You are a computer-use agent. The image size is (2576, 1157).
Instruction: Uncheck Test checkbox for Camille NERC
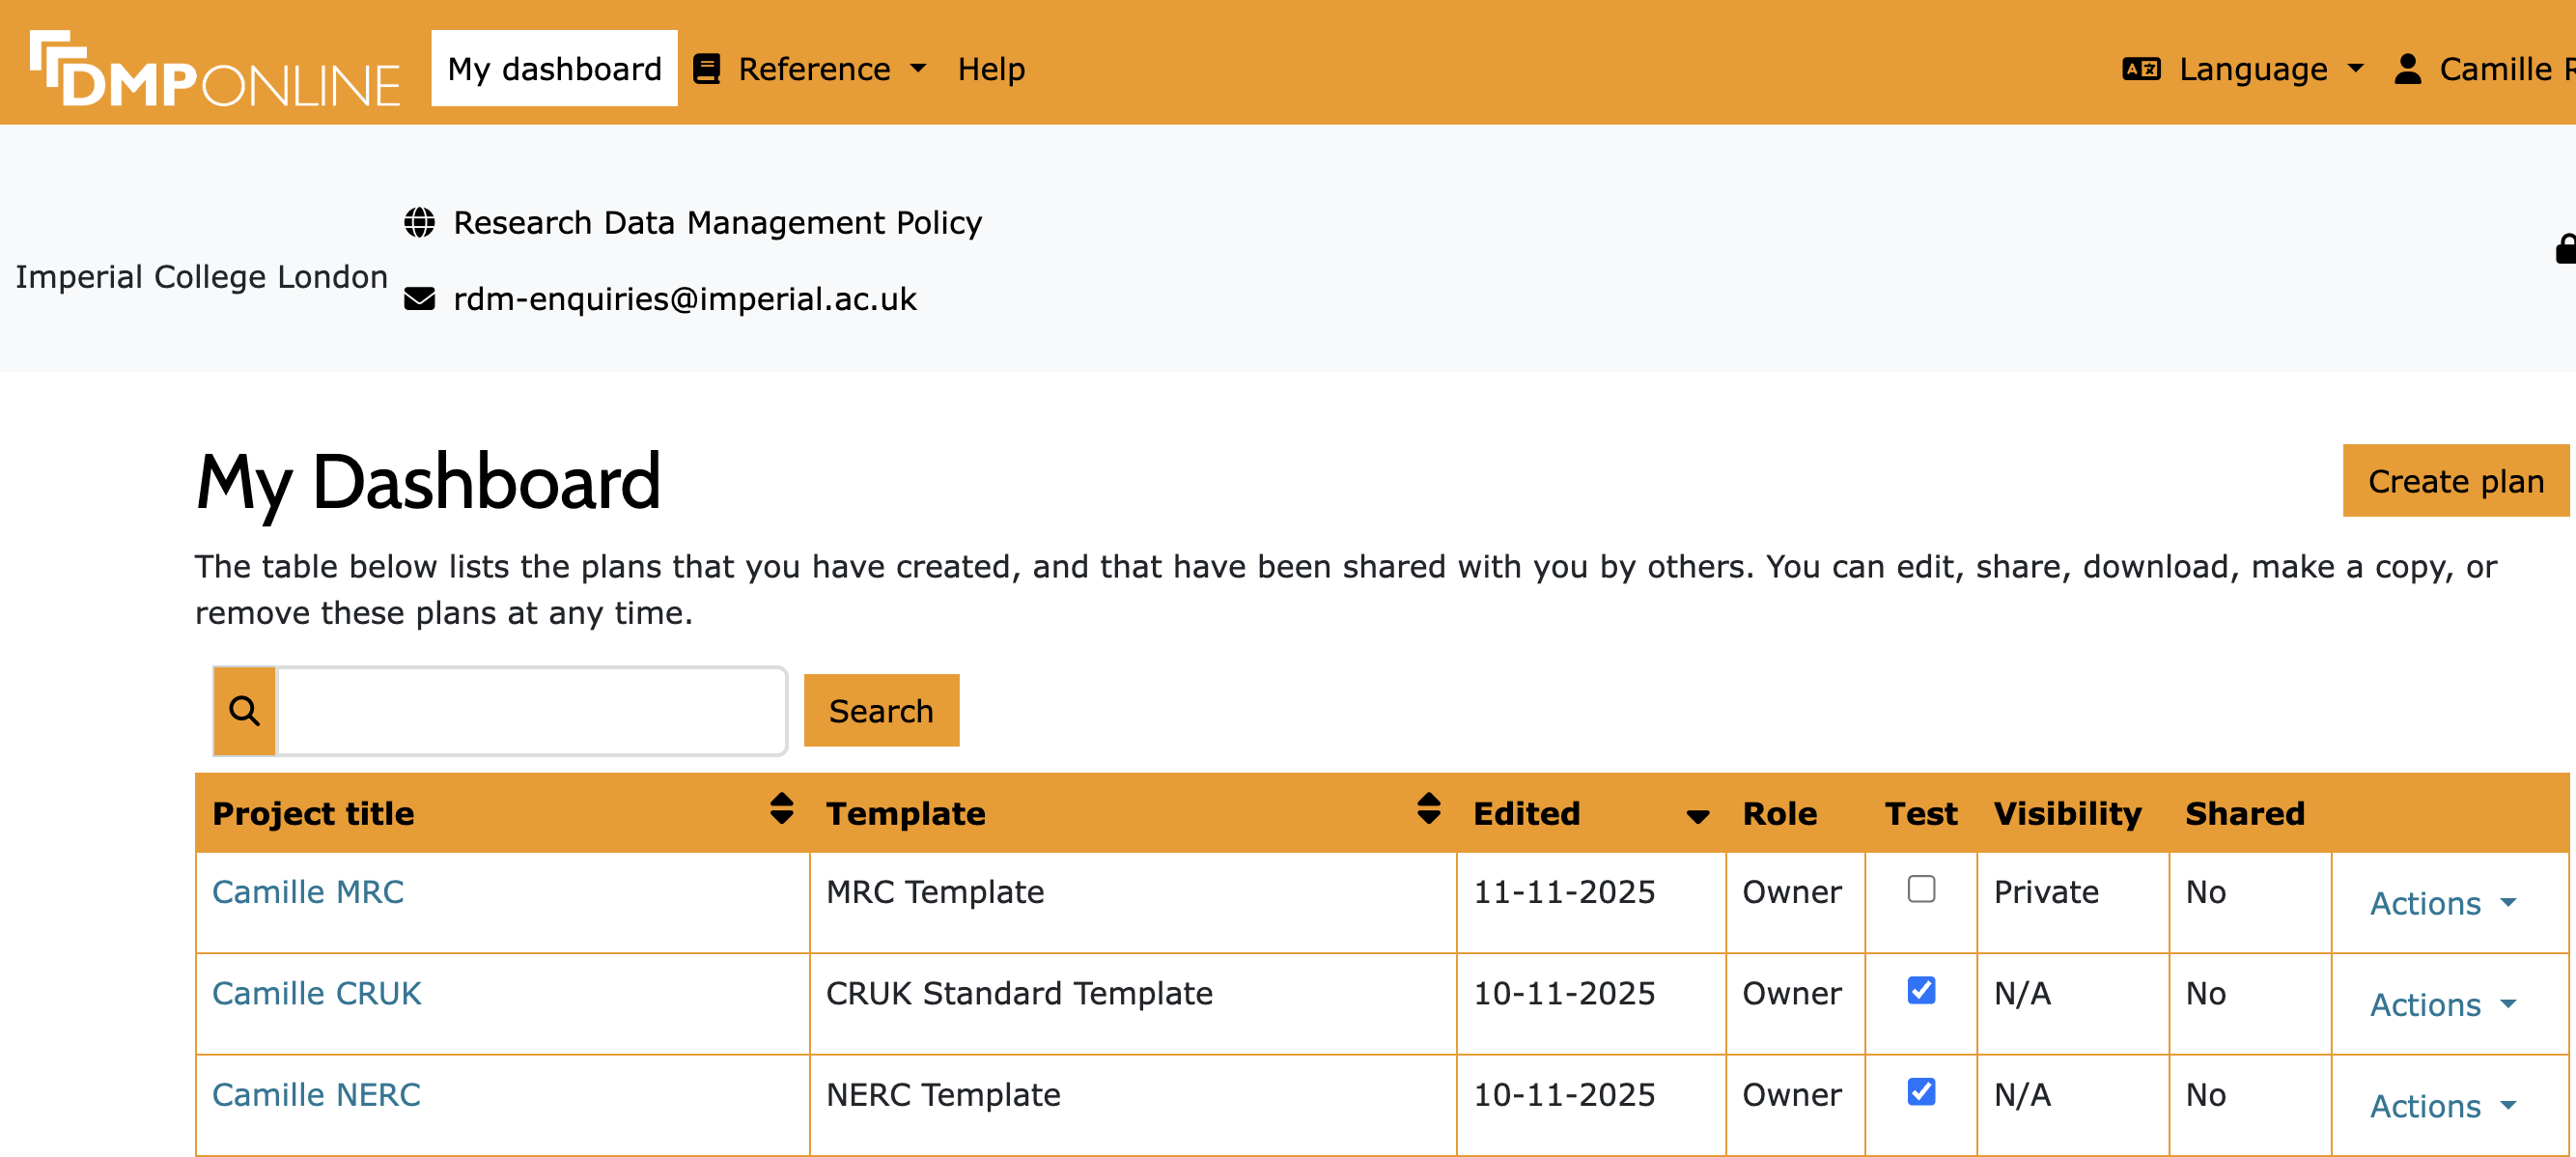point(1920,1091)
